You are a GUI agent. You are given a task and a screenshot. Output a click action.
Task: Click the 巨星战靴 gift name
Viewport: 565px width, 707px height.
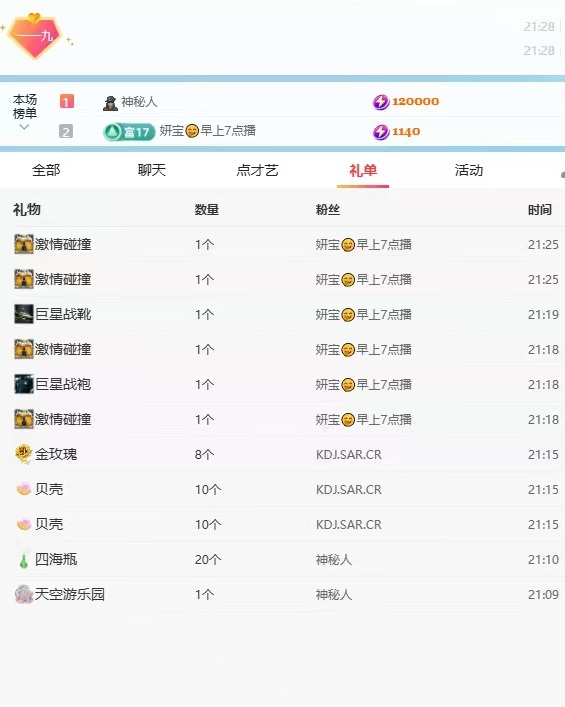(x=63, y=314)
